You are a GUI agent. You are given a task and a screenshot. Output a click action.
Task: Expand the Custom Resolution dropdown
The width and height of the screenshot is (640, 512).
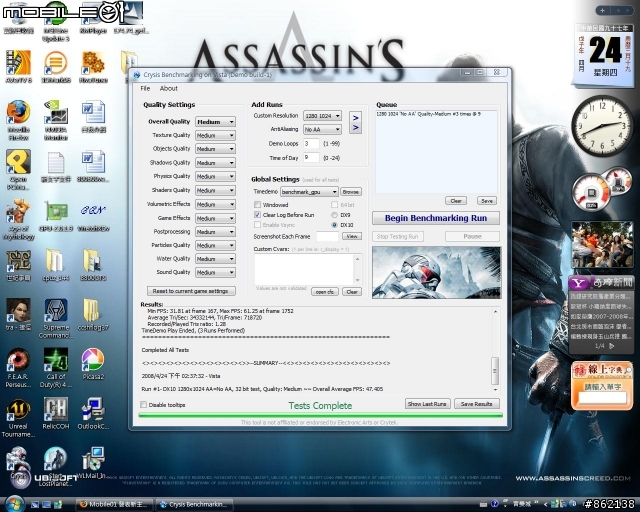[x=322, y=116]
